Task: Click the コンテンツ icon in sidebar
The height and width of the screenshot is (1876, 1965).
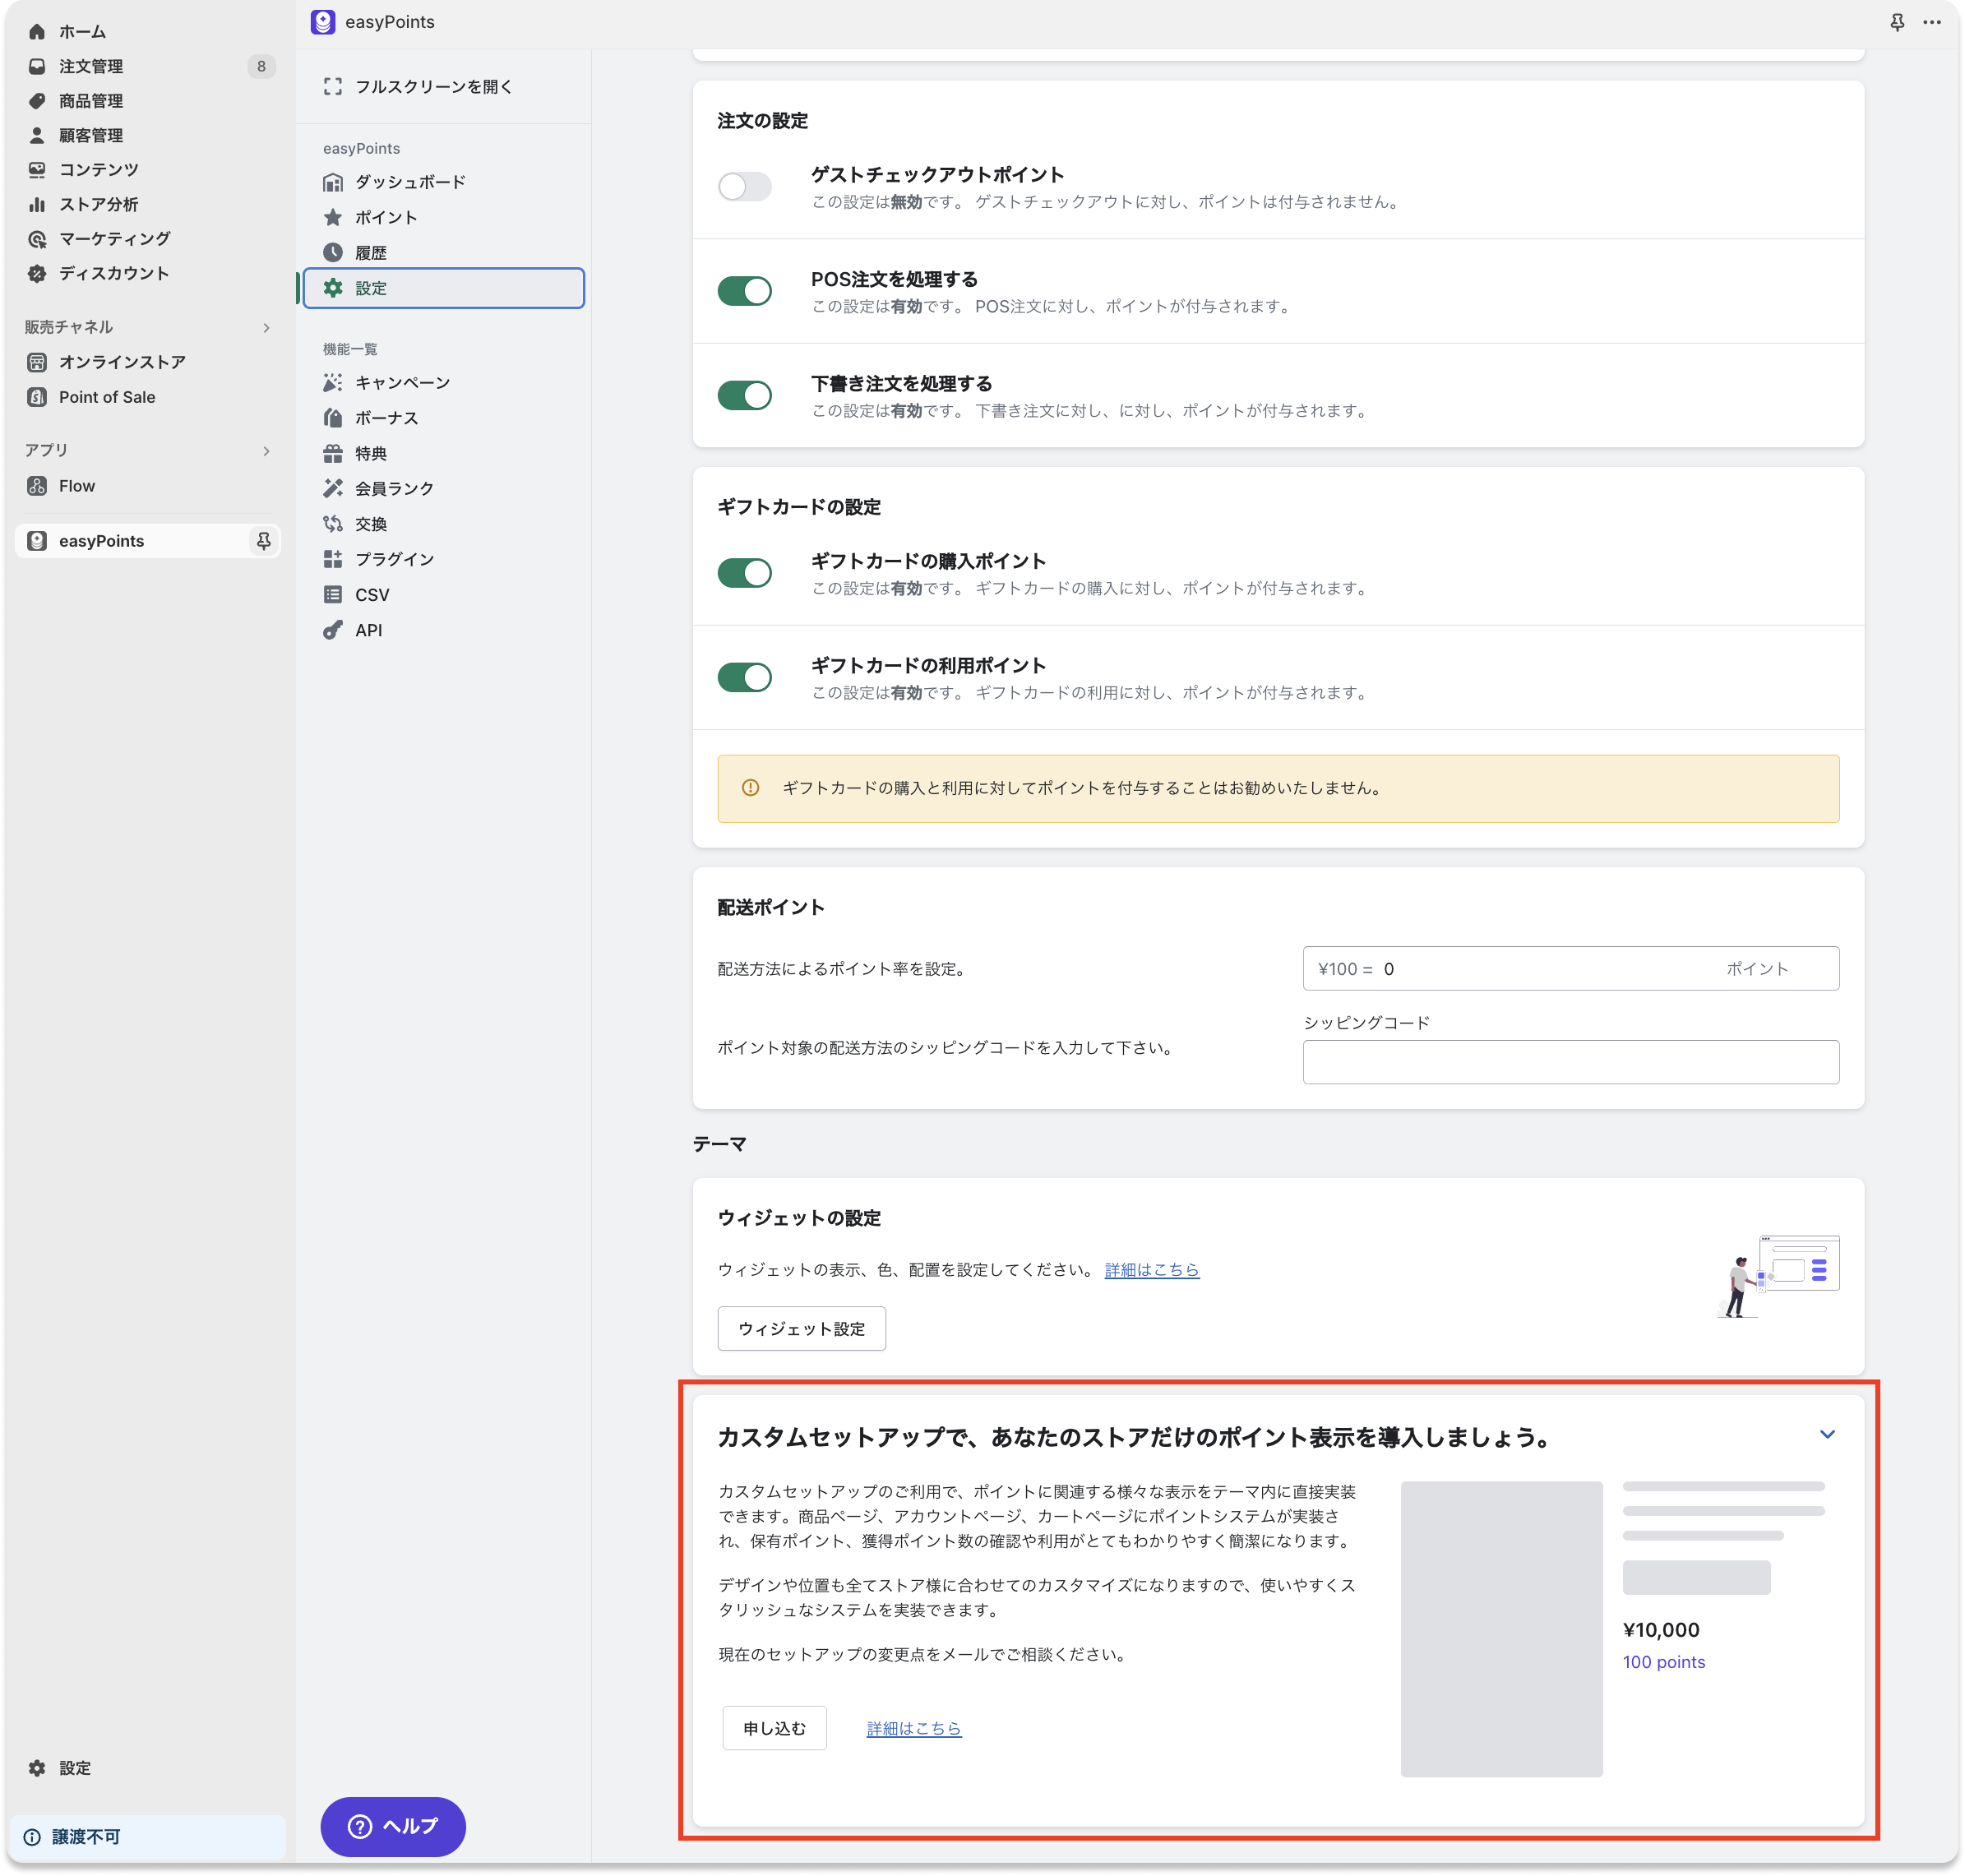Action: (x=37, y=170)
